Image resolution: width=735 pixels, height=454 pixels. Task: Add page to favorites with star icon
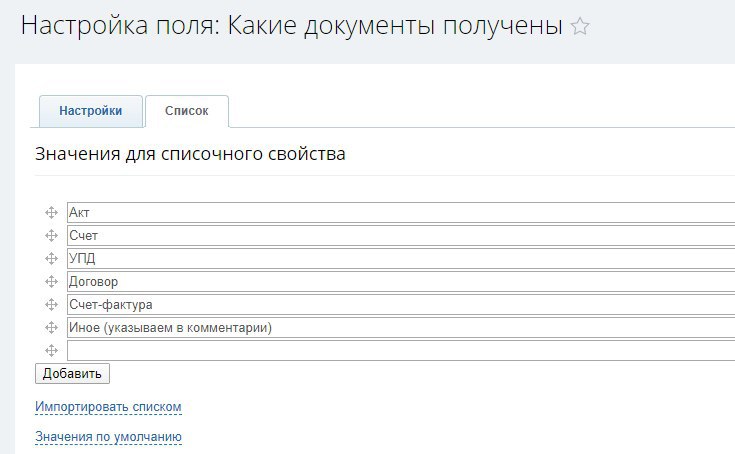pos(580,26)
